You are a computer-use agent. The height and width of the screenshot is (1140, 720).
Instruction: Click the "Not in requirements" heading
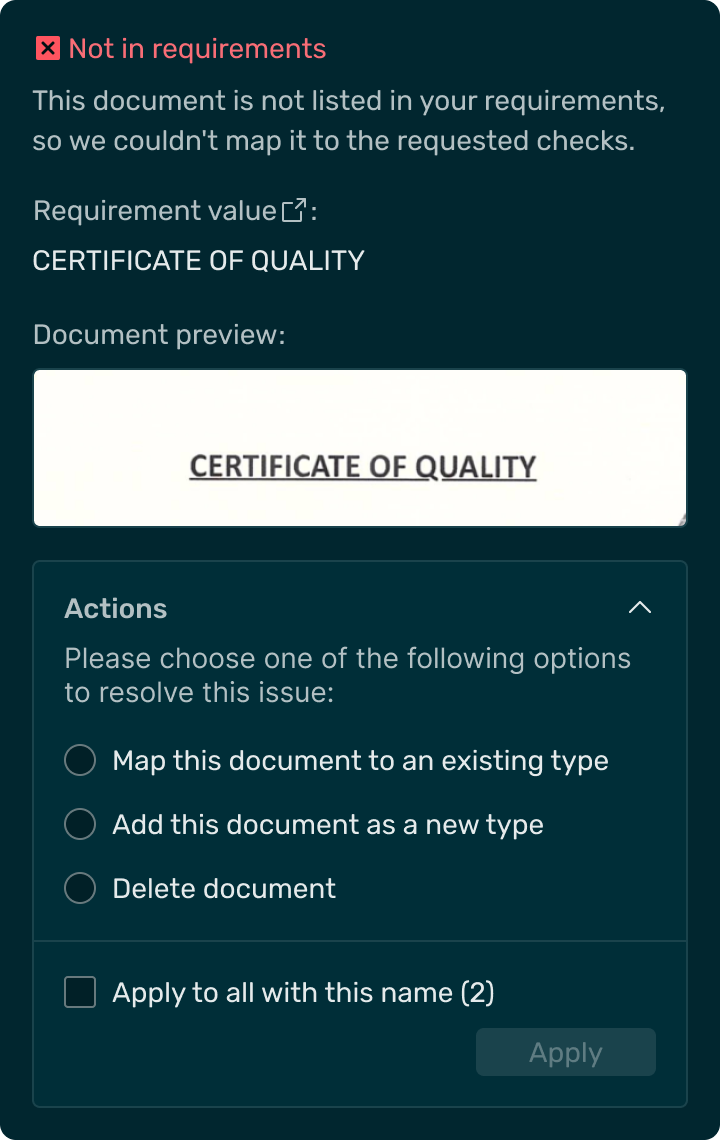[197, 48]
